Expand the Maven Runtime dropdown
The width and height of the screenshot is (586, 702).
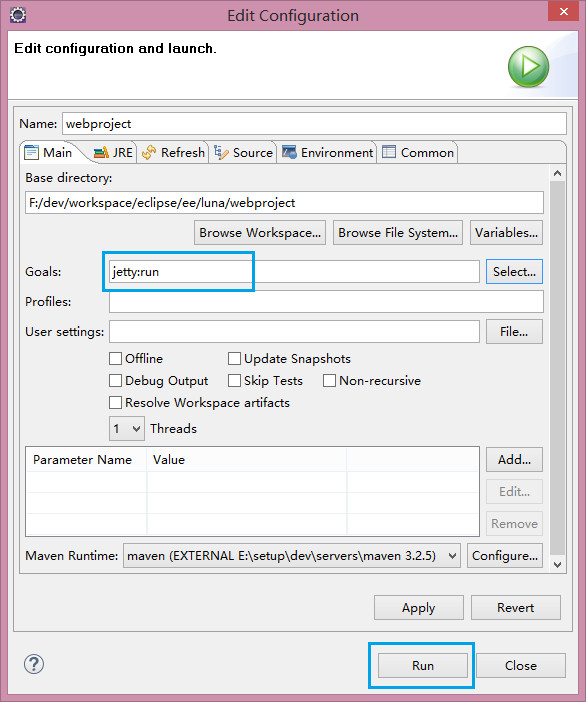pyautogui.click(x=291, y=556)
